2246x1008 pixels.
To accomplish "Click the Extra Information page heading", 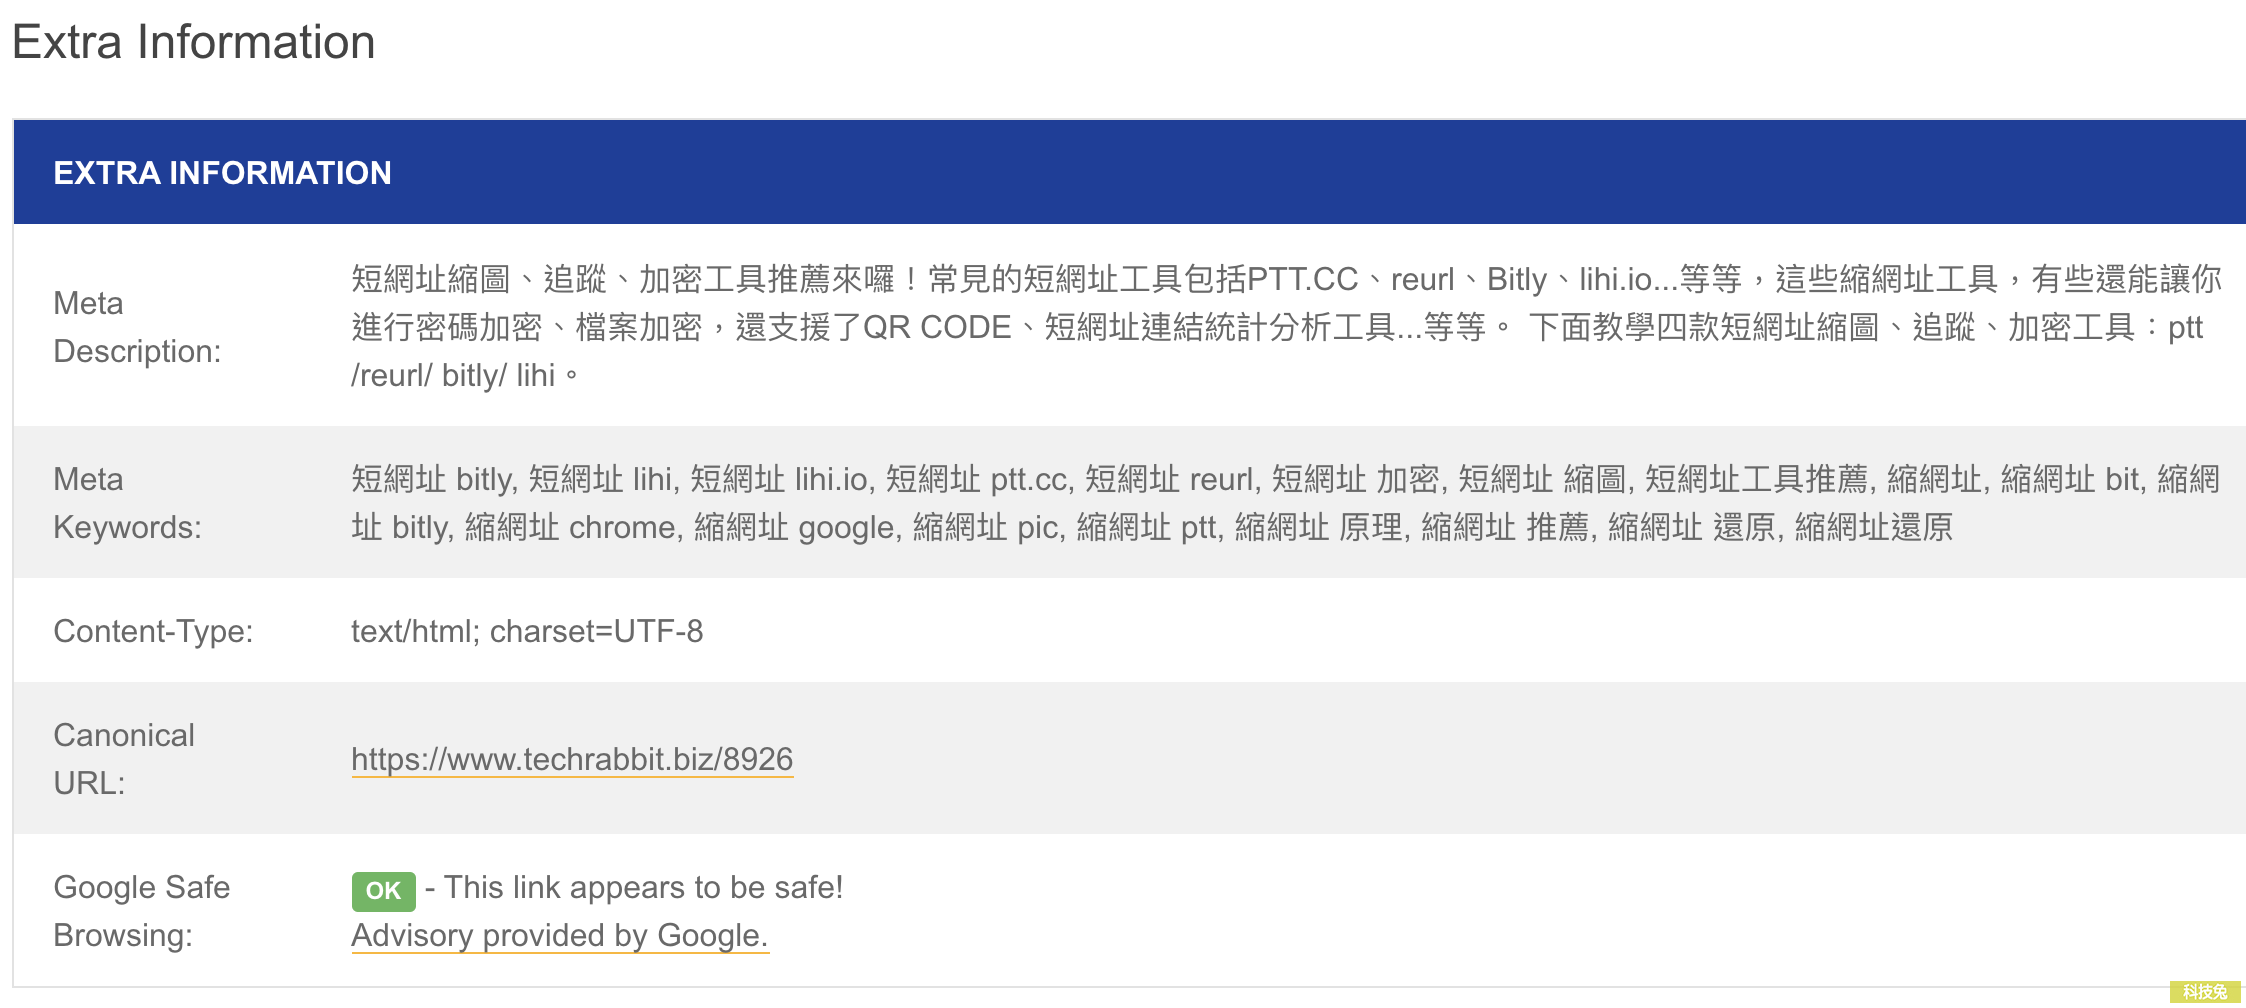I will coord(194,42).
